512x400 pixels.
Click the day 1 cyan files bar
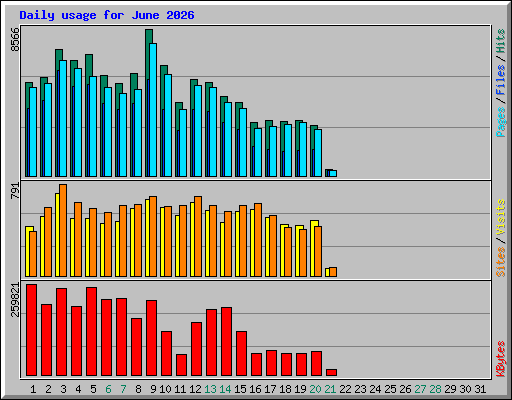pyautogui.click(x=33, y=132)
